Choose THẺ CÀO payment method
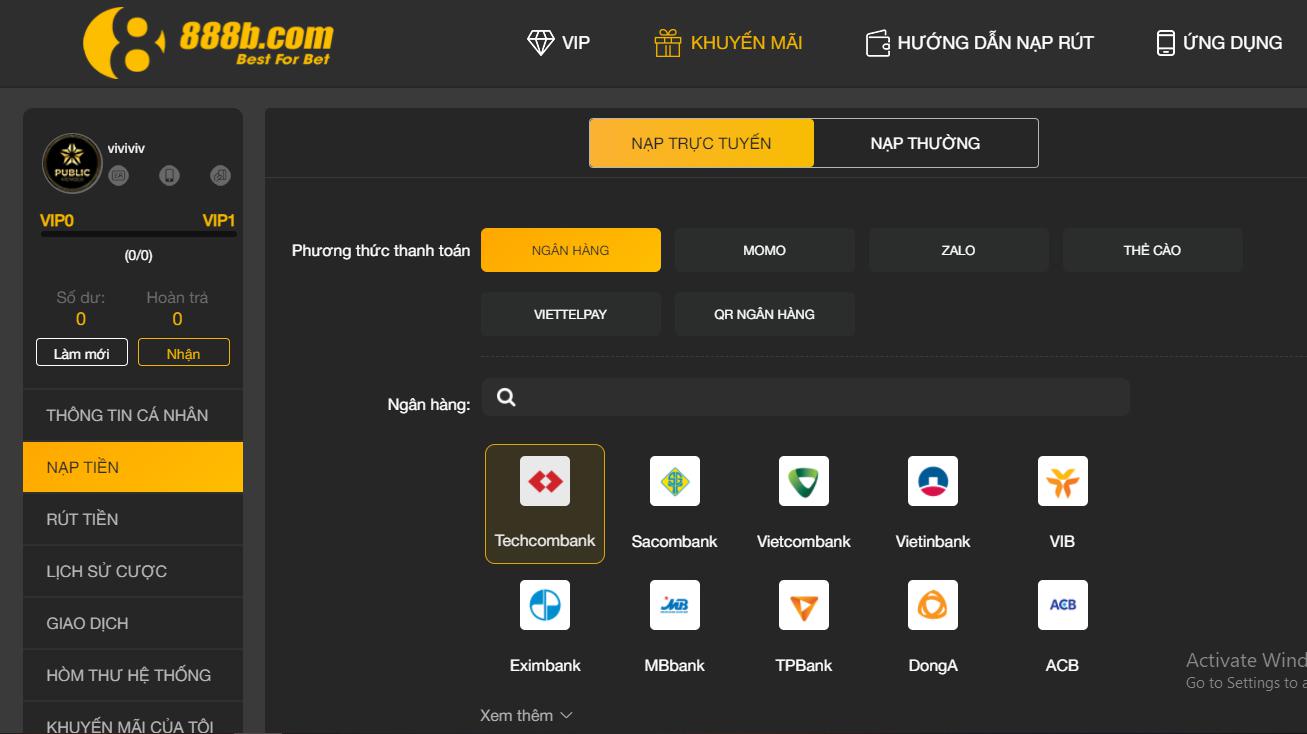 1153,250
